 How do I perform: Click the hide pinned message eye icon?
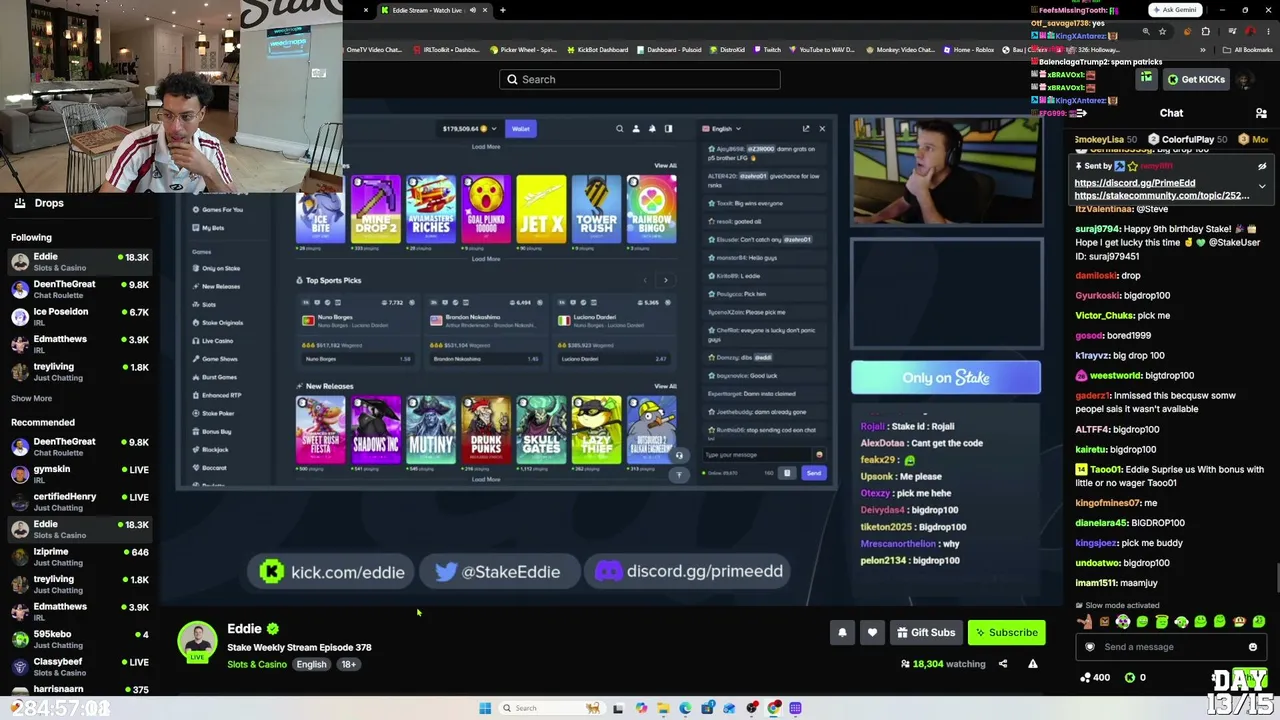pyautogui.click(x=1262, y=167)
